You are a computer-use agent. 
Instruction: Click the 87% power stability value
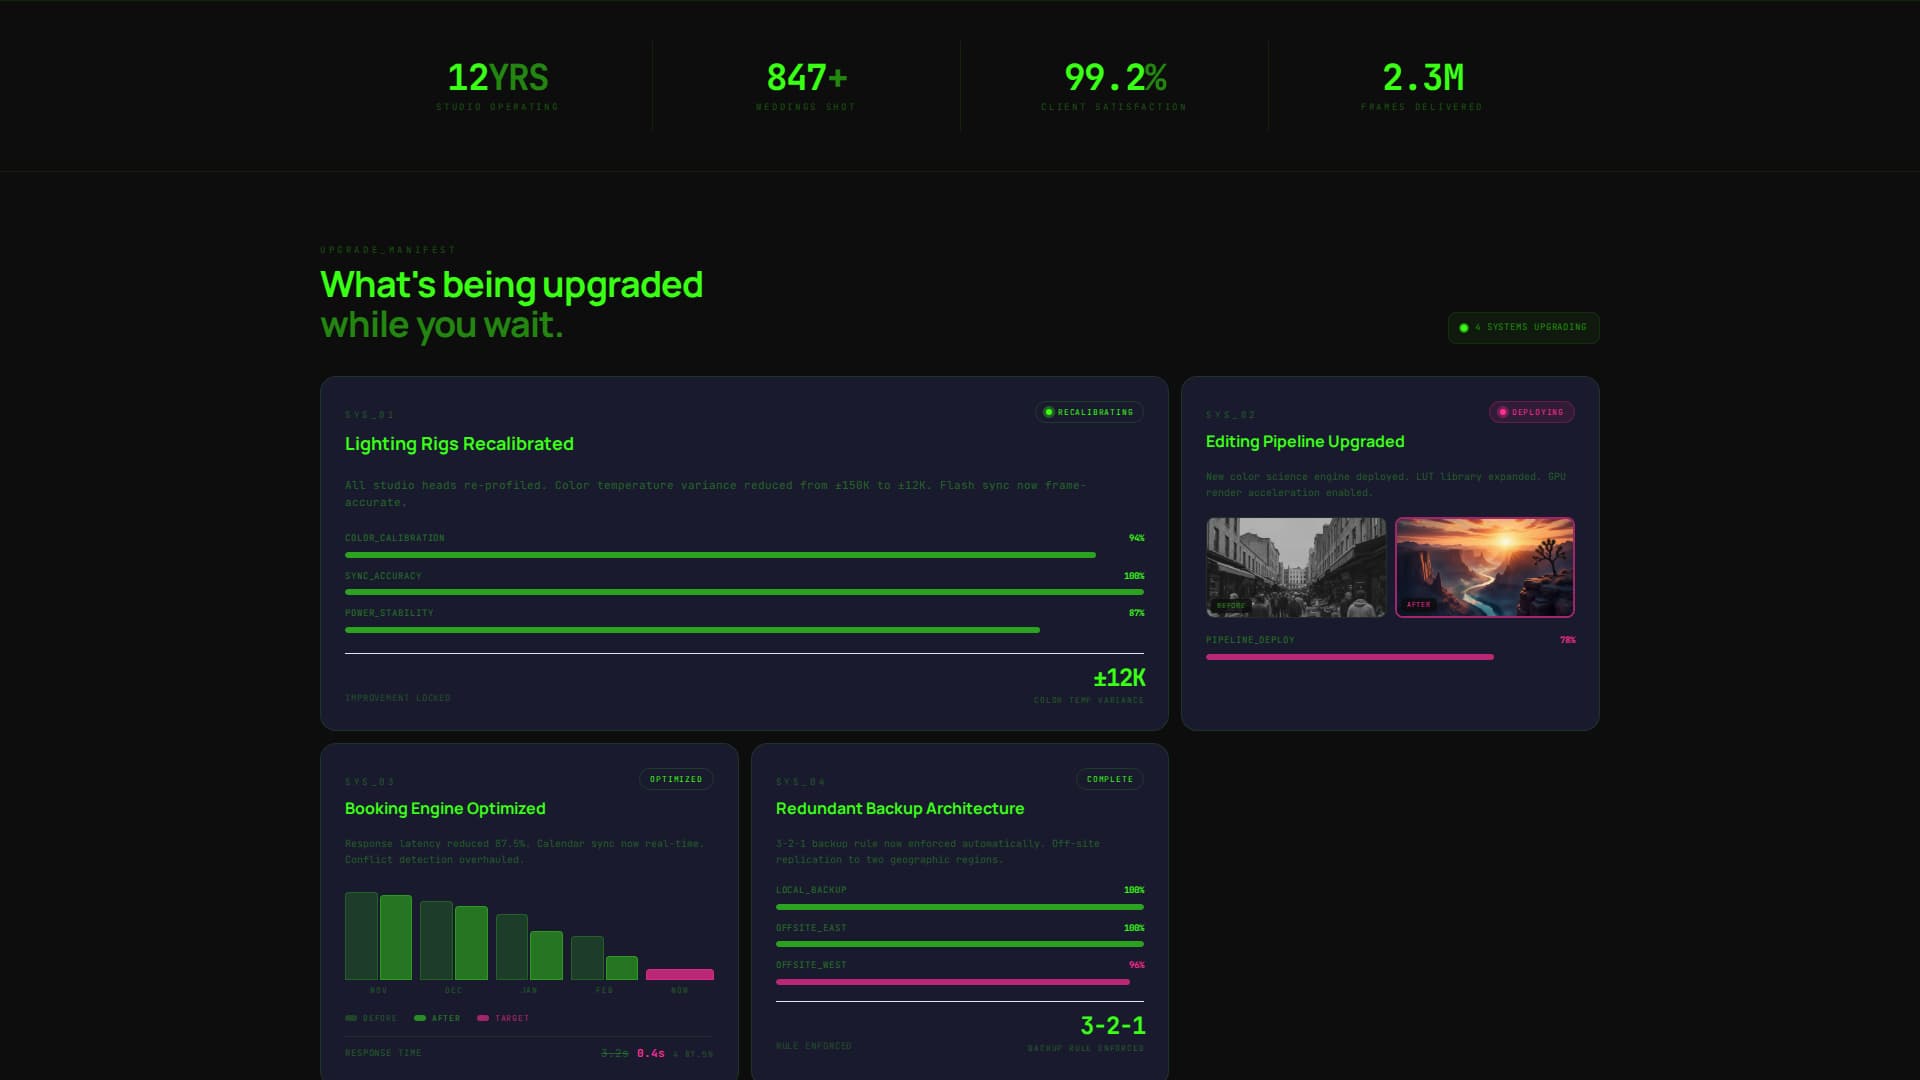click(x=1136, y=613)
